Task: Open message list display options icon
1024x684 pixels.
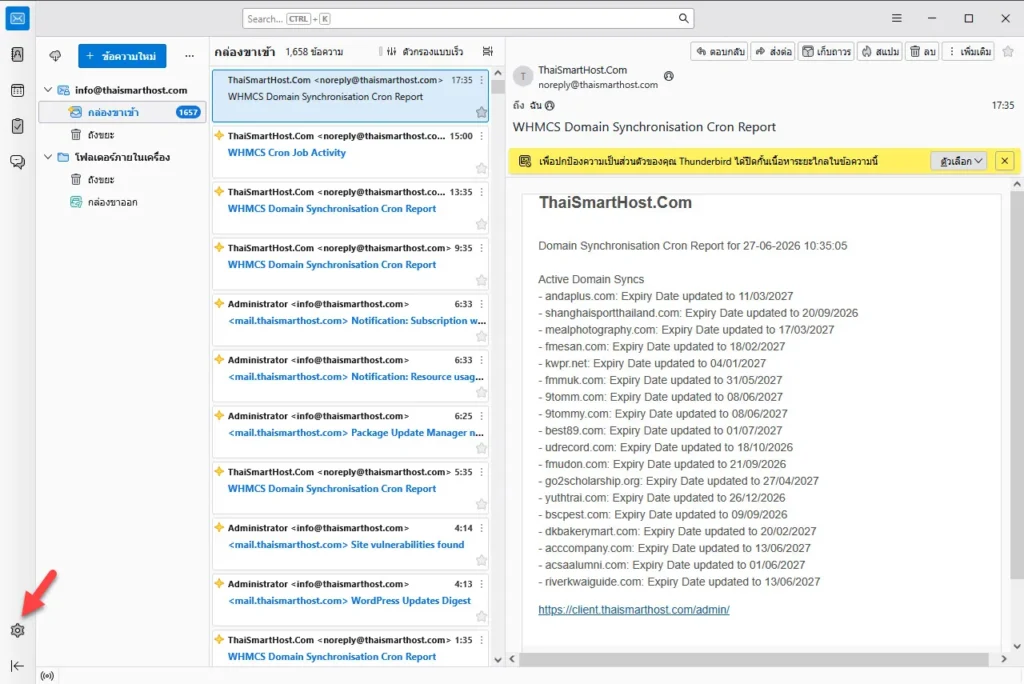Action: pos(488,52)
